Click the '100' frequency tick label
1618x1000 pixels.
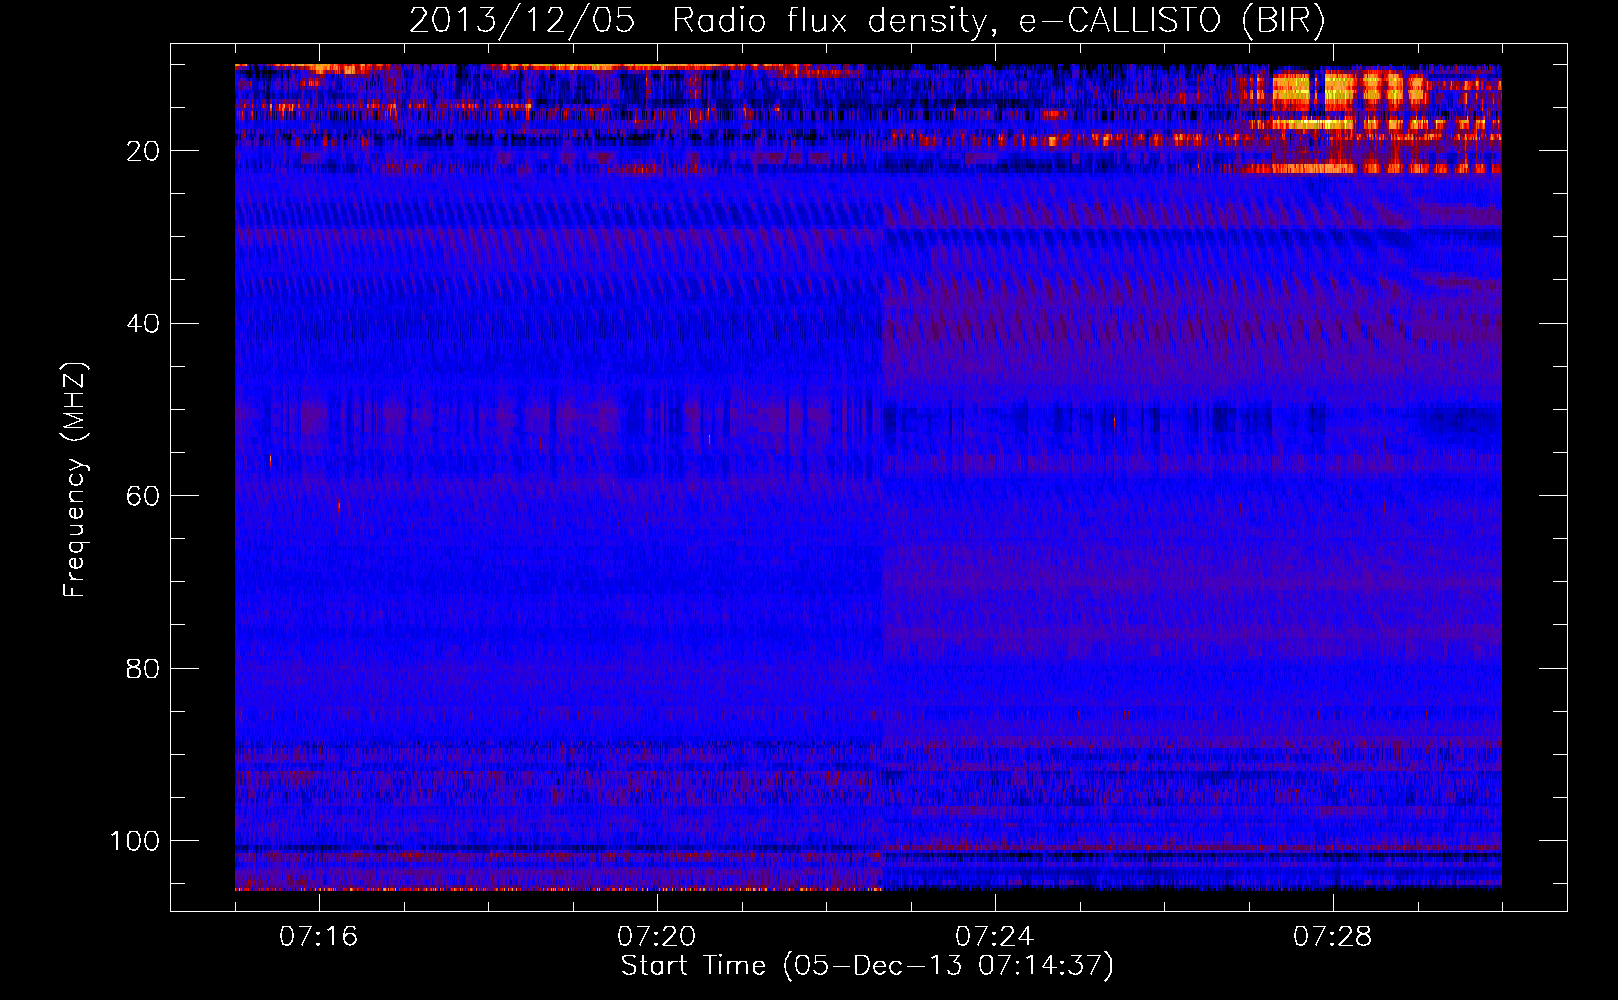135,841
